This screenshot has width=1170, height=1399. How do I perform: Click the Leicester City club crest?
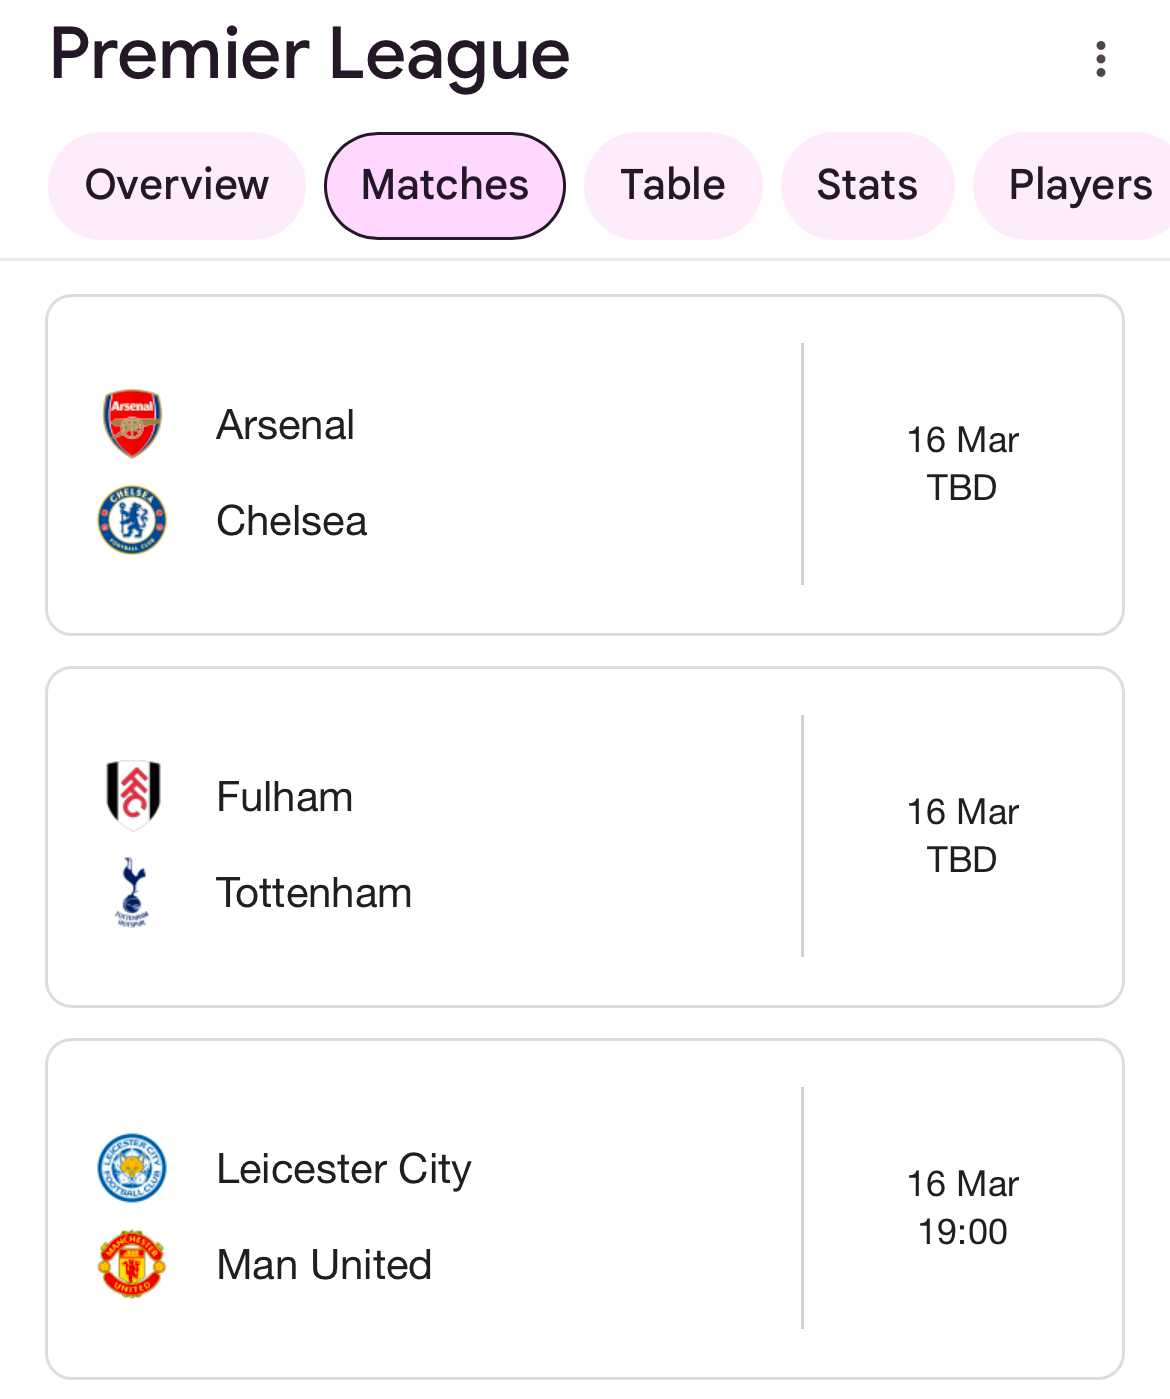[132, 1168]
